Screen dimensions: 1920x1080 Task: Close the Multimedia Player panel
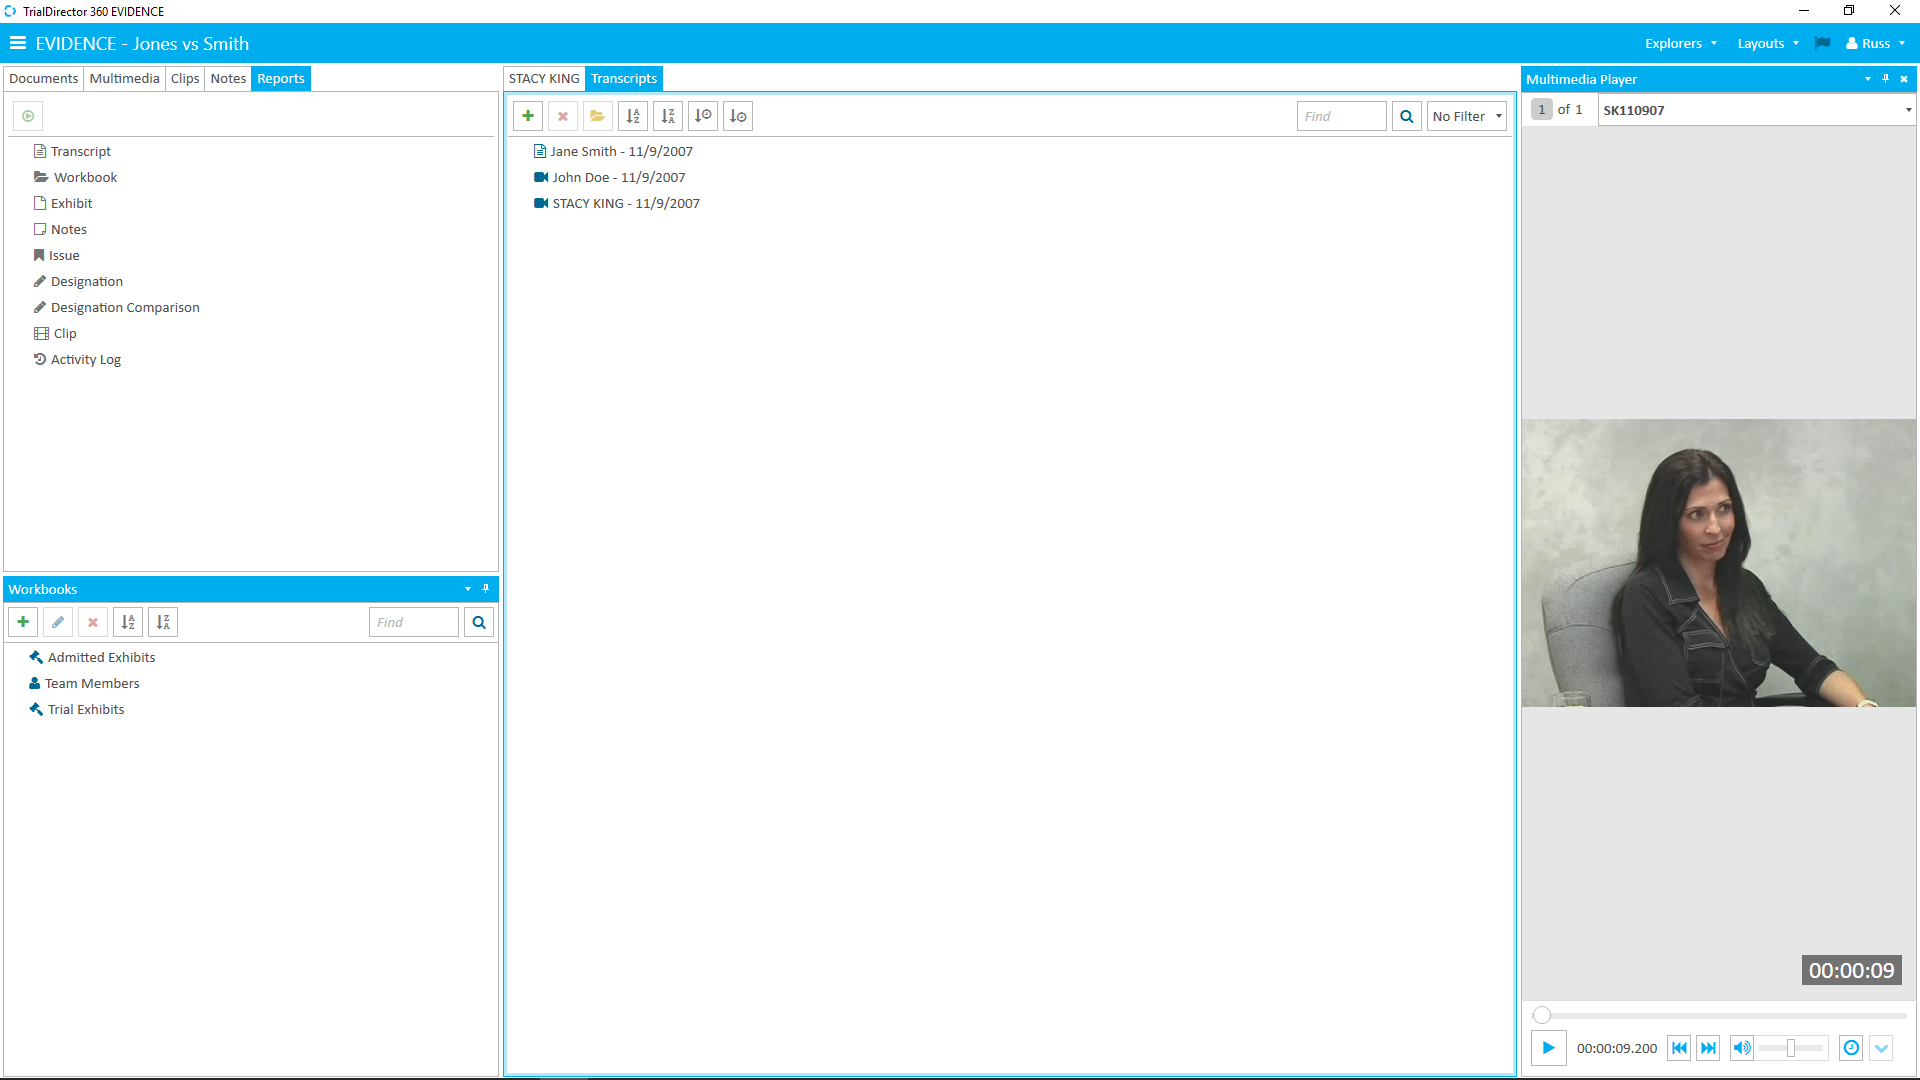pos(1904,79)
